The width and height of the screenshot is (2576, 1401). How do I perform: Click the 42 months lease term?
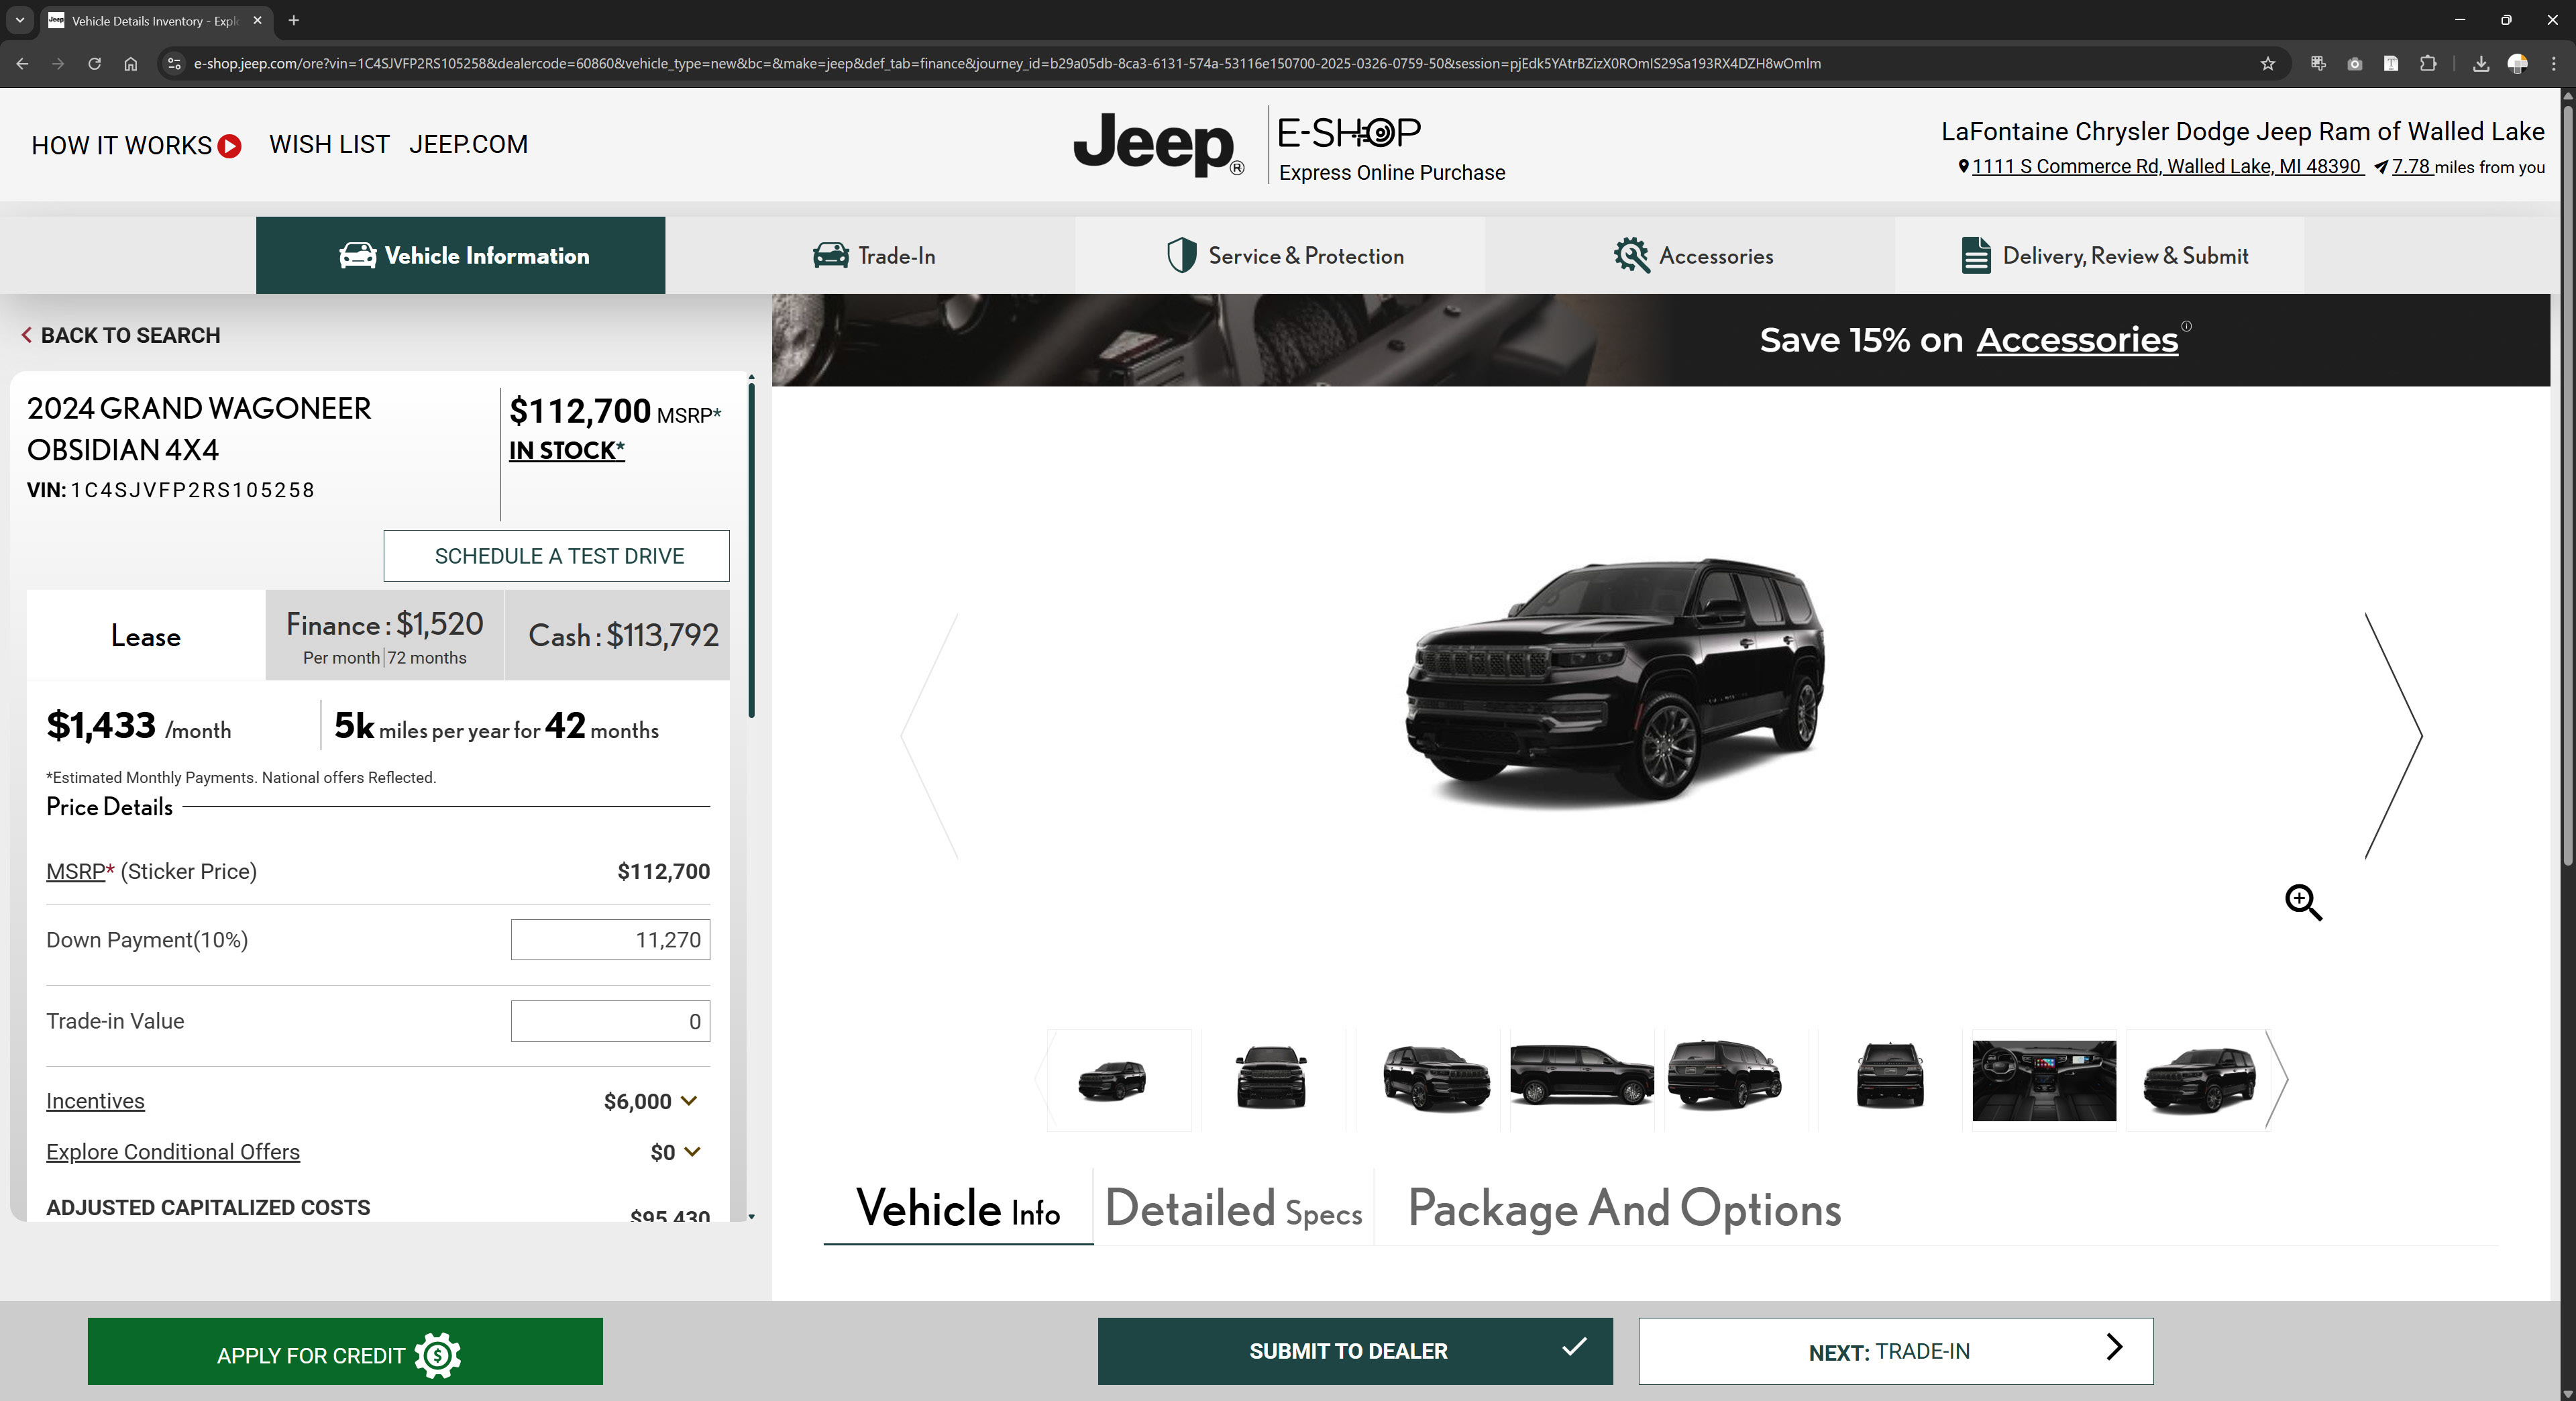point(565,725)
